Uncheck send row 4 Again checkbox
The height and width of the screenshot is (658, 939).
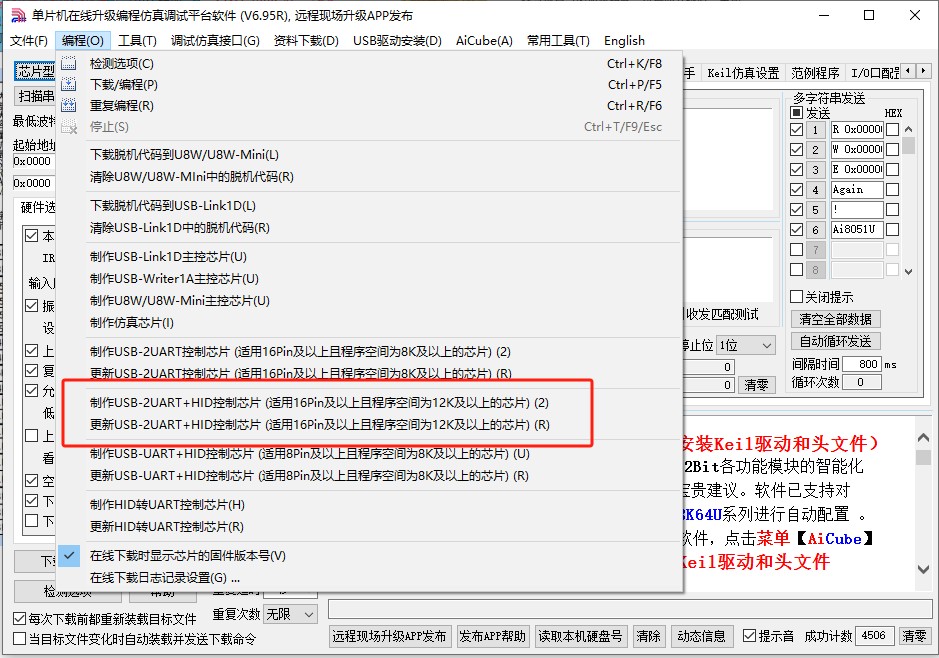[x=796, y=190]
